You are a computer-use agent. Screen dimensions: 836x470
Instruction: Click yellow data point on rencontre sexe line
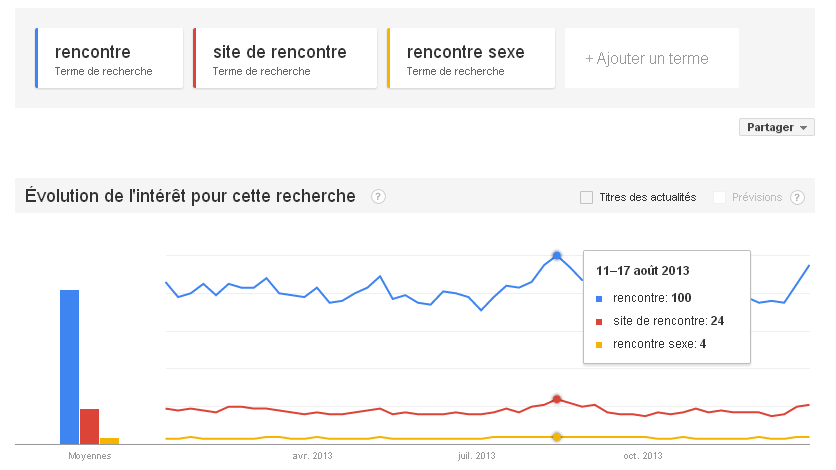[x=557, y=436]
